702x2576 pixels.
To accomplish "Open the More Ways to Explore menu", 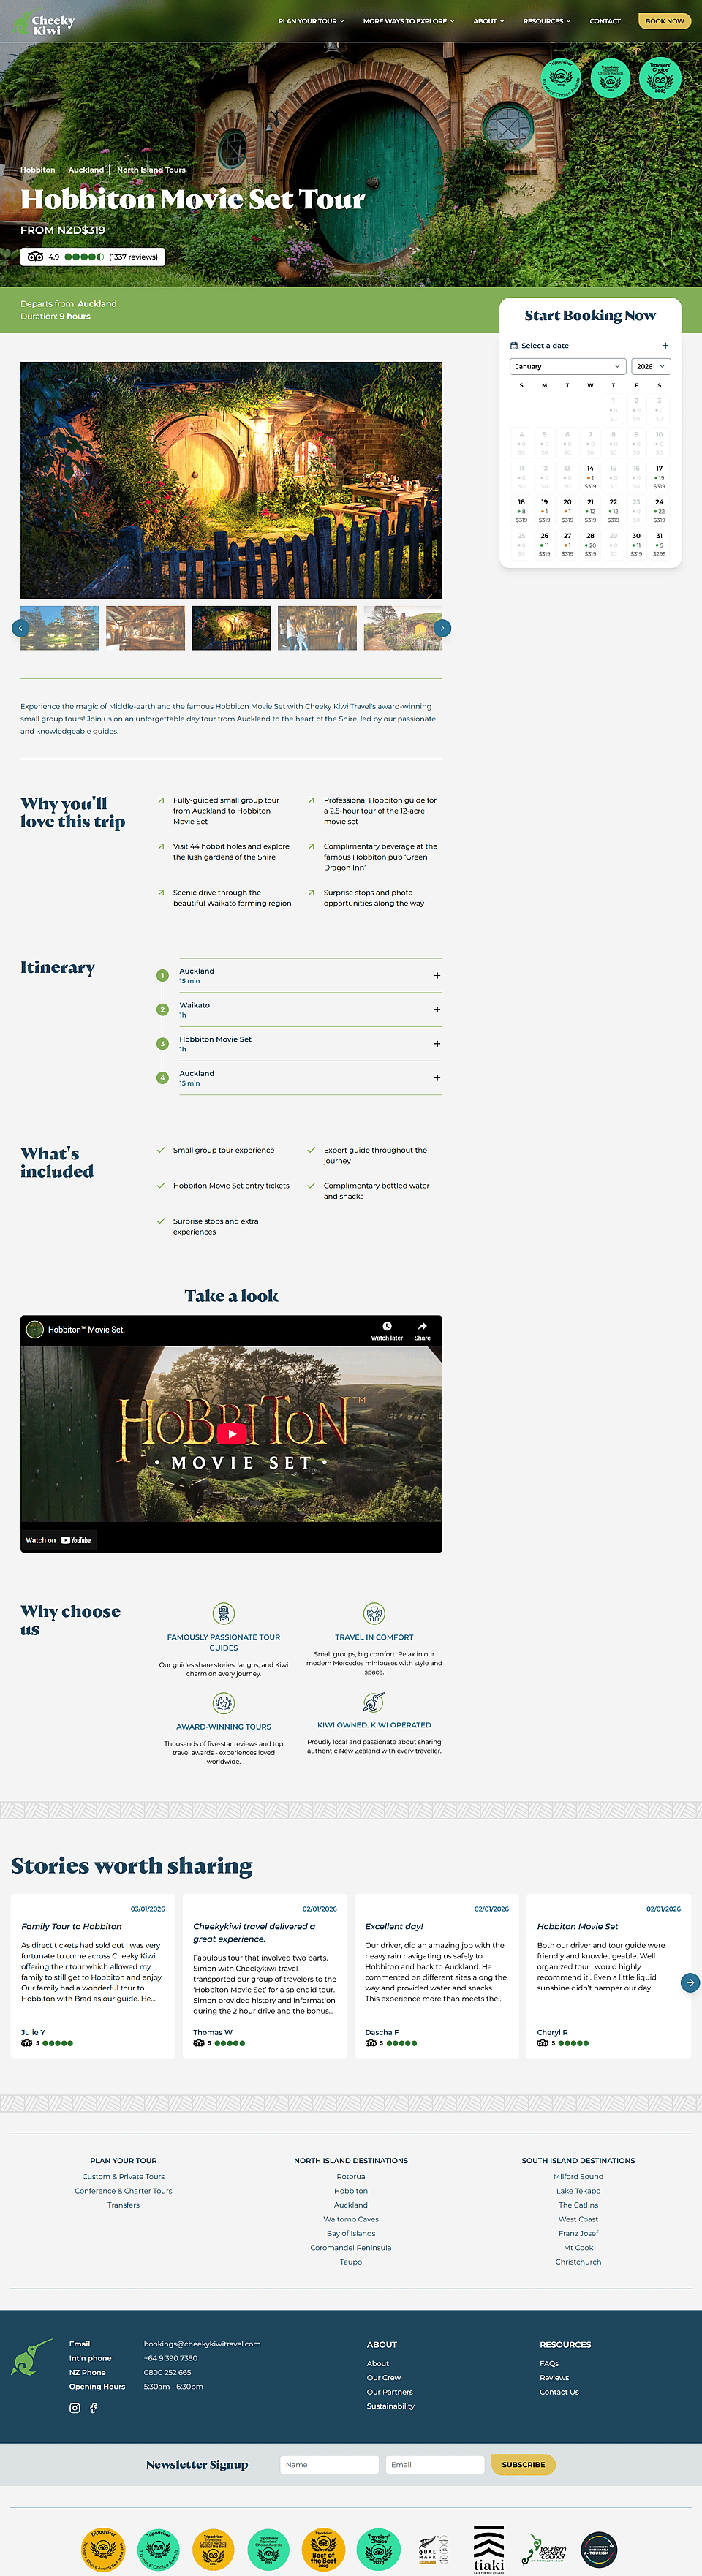I will pos(408,21).
